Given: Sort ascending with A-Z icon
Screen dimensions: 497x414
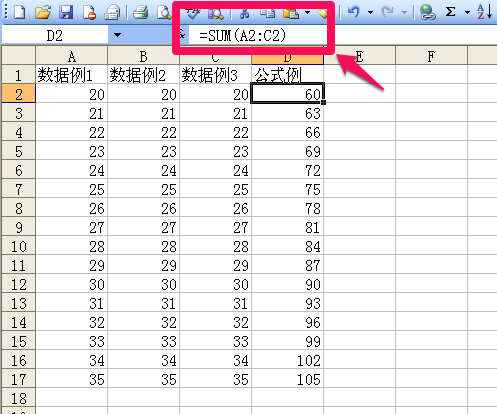Looking at the screenshot, I should coord(484,12).
